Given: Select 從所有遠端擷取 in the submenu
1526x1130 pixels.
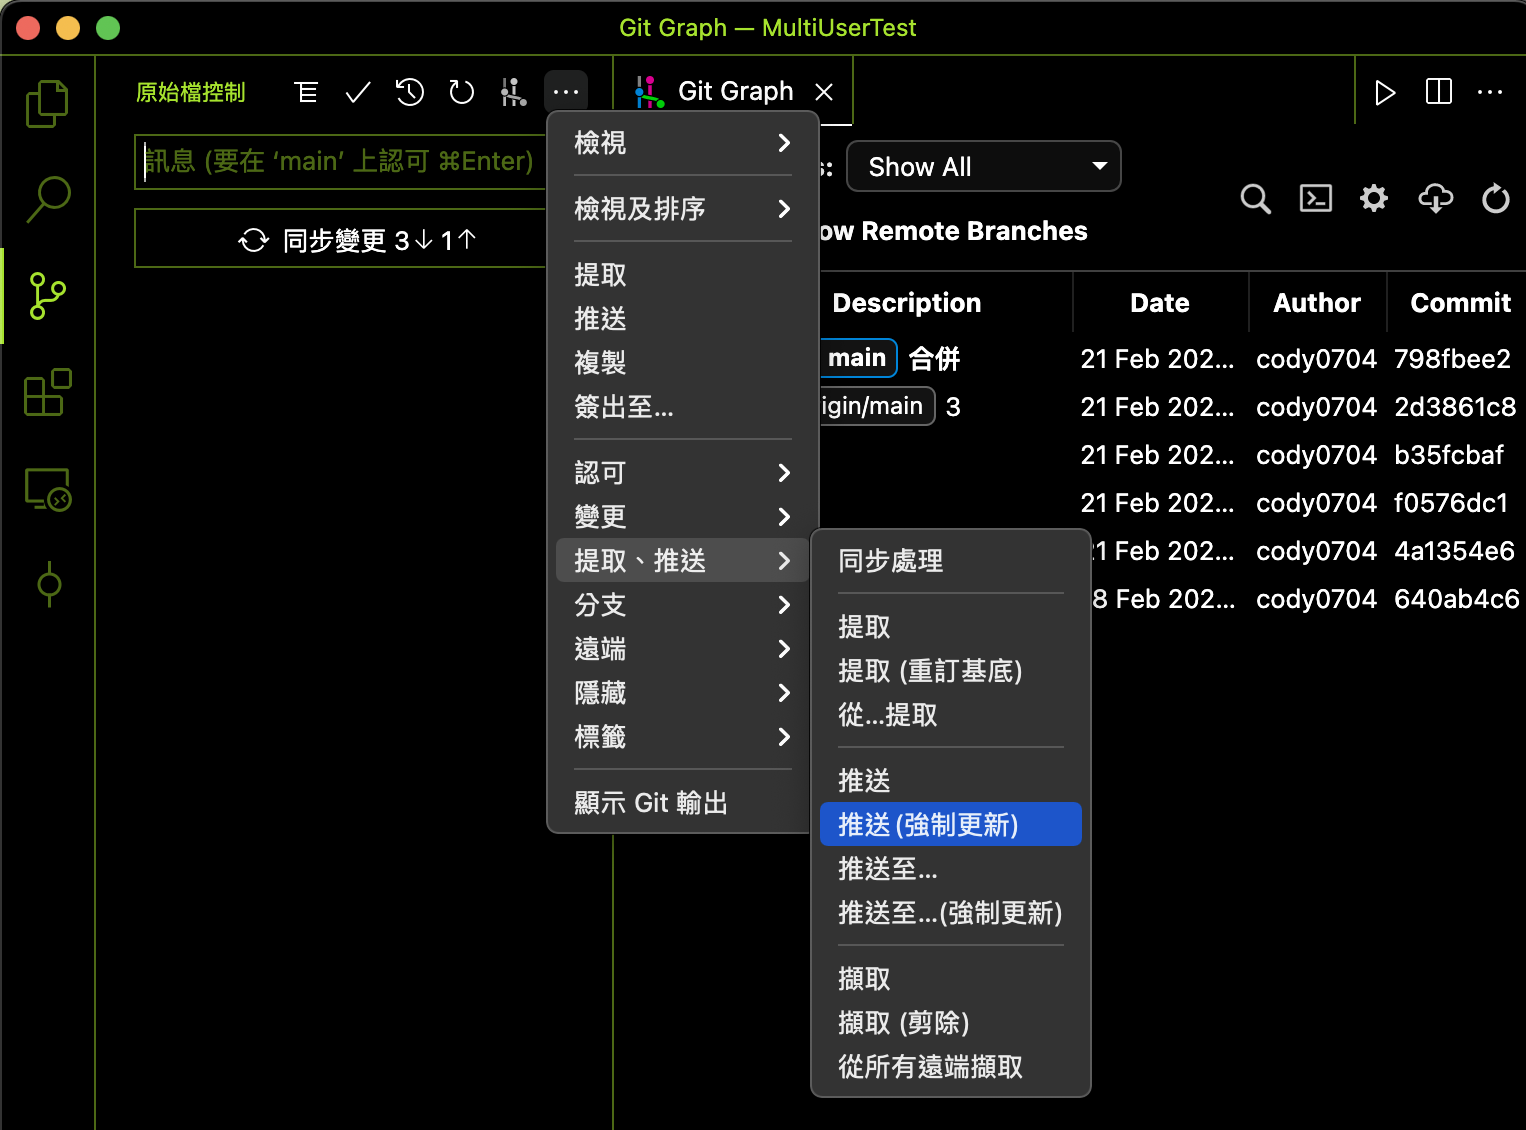Looking at the screenshot, I should [x=951, y=1067].
